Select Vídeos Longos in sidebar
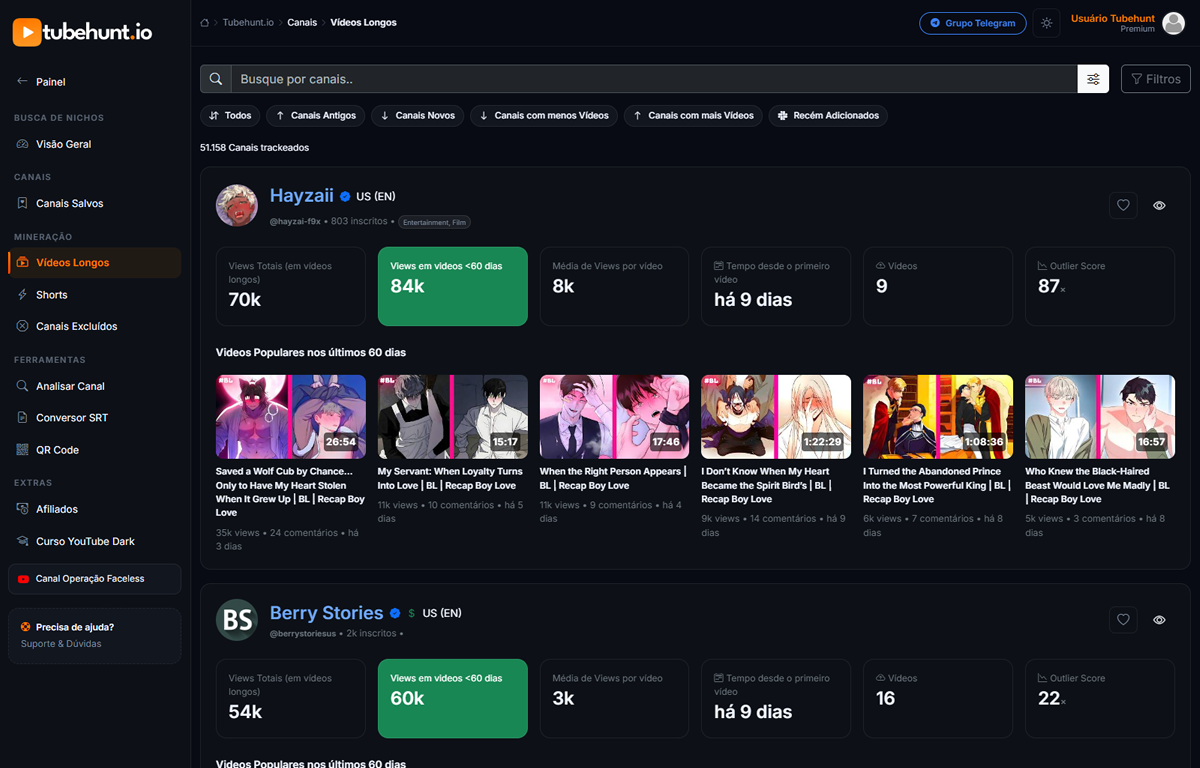The height and width of the screenshot is (768, 1200). (94, 263)
